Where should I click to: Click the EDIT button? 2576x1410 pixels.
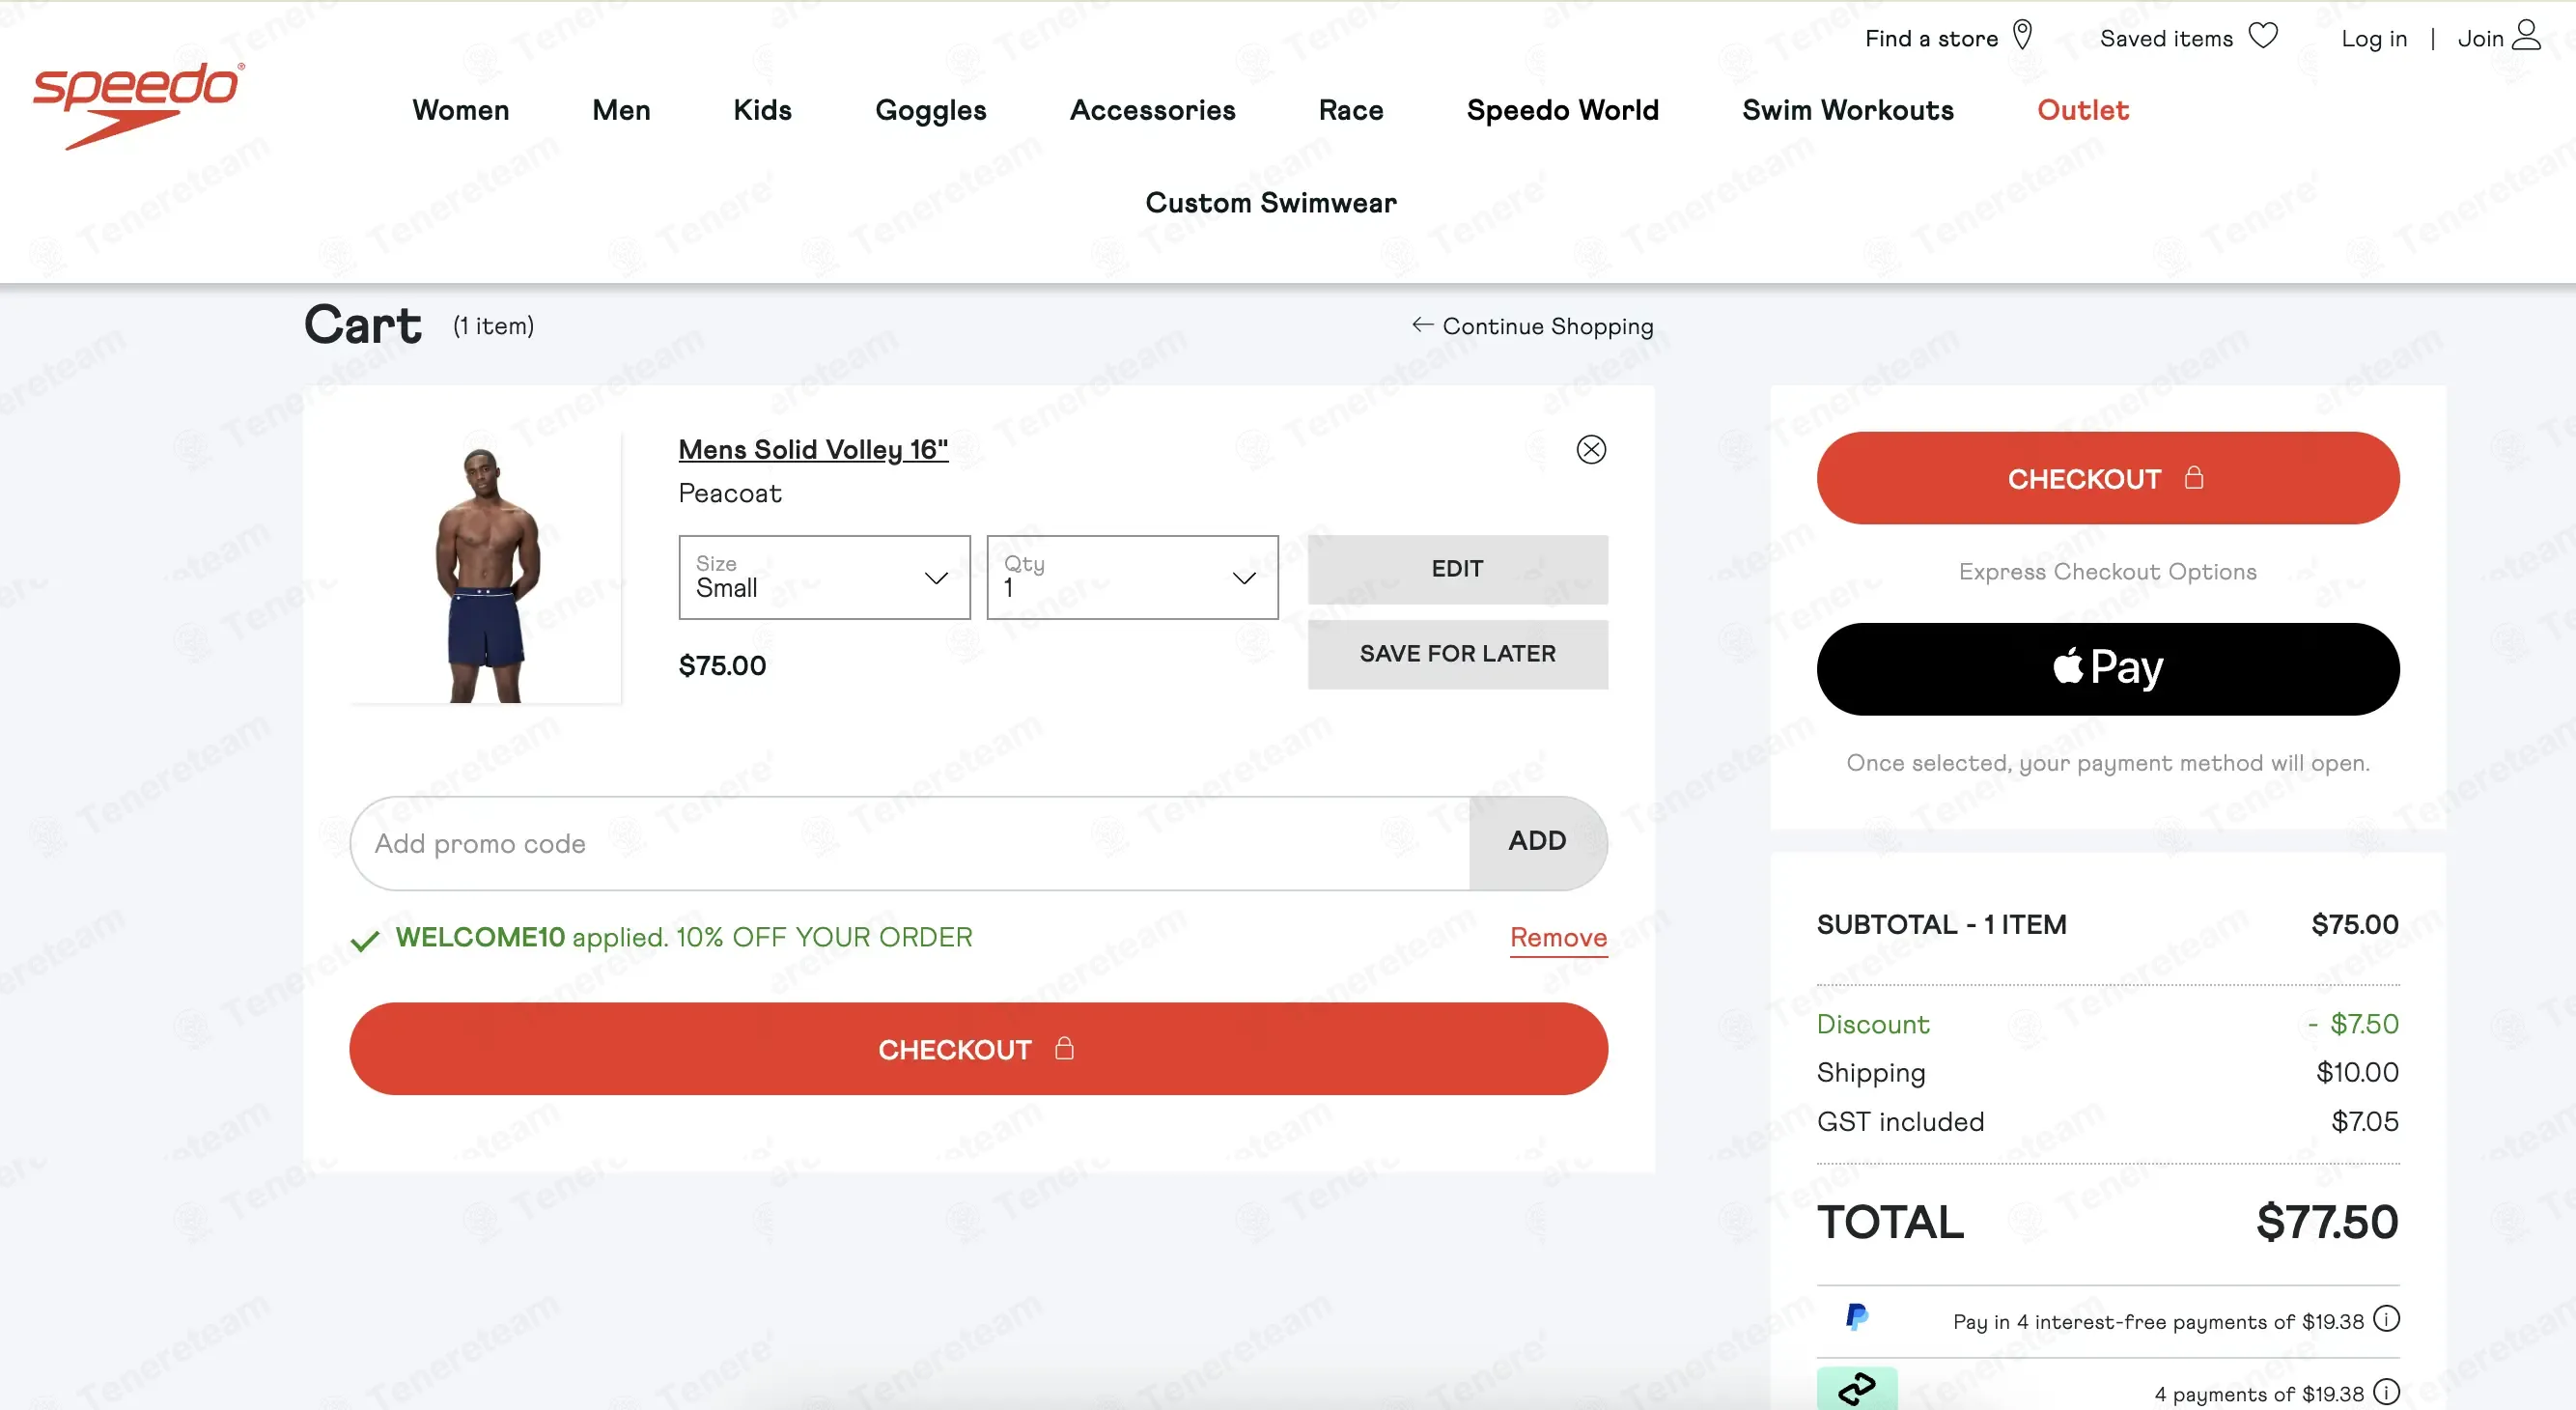[1457, 569]
